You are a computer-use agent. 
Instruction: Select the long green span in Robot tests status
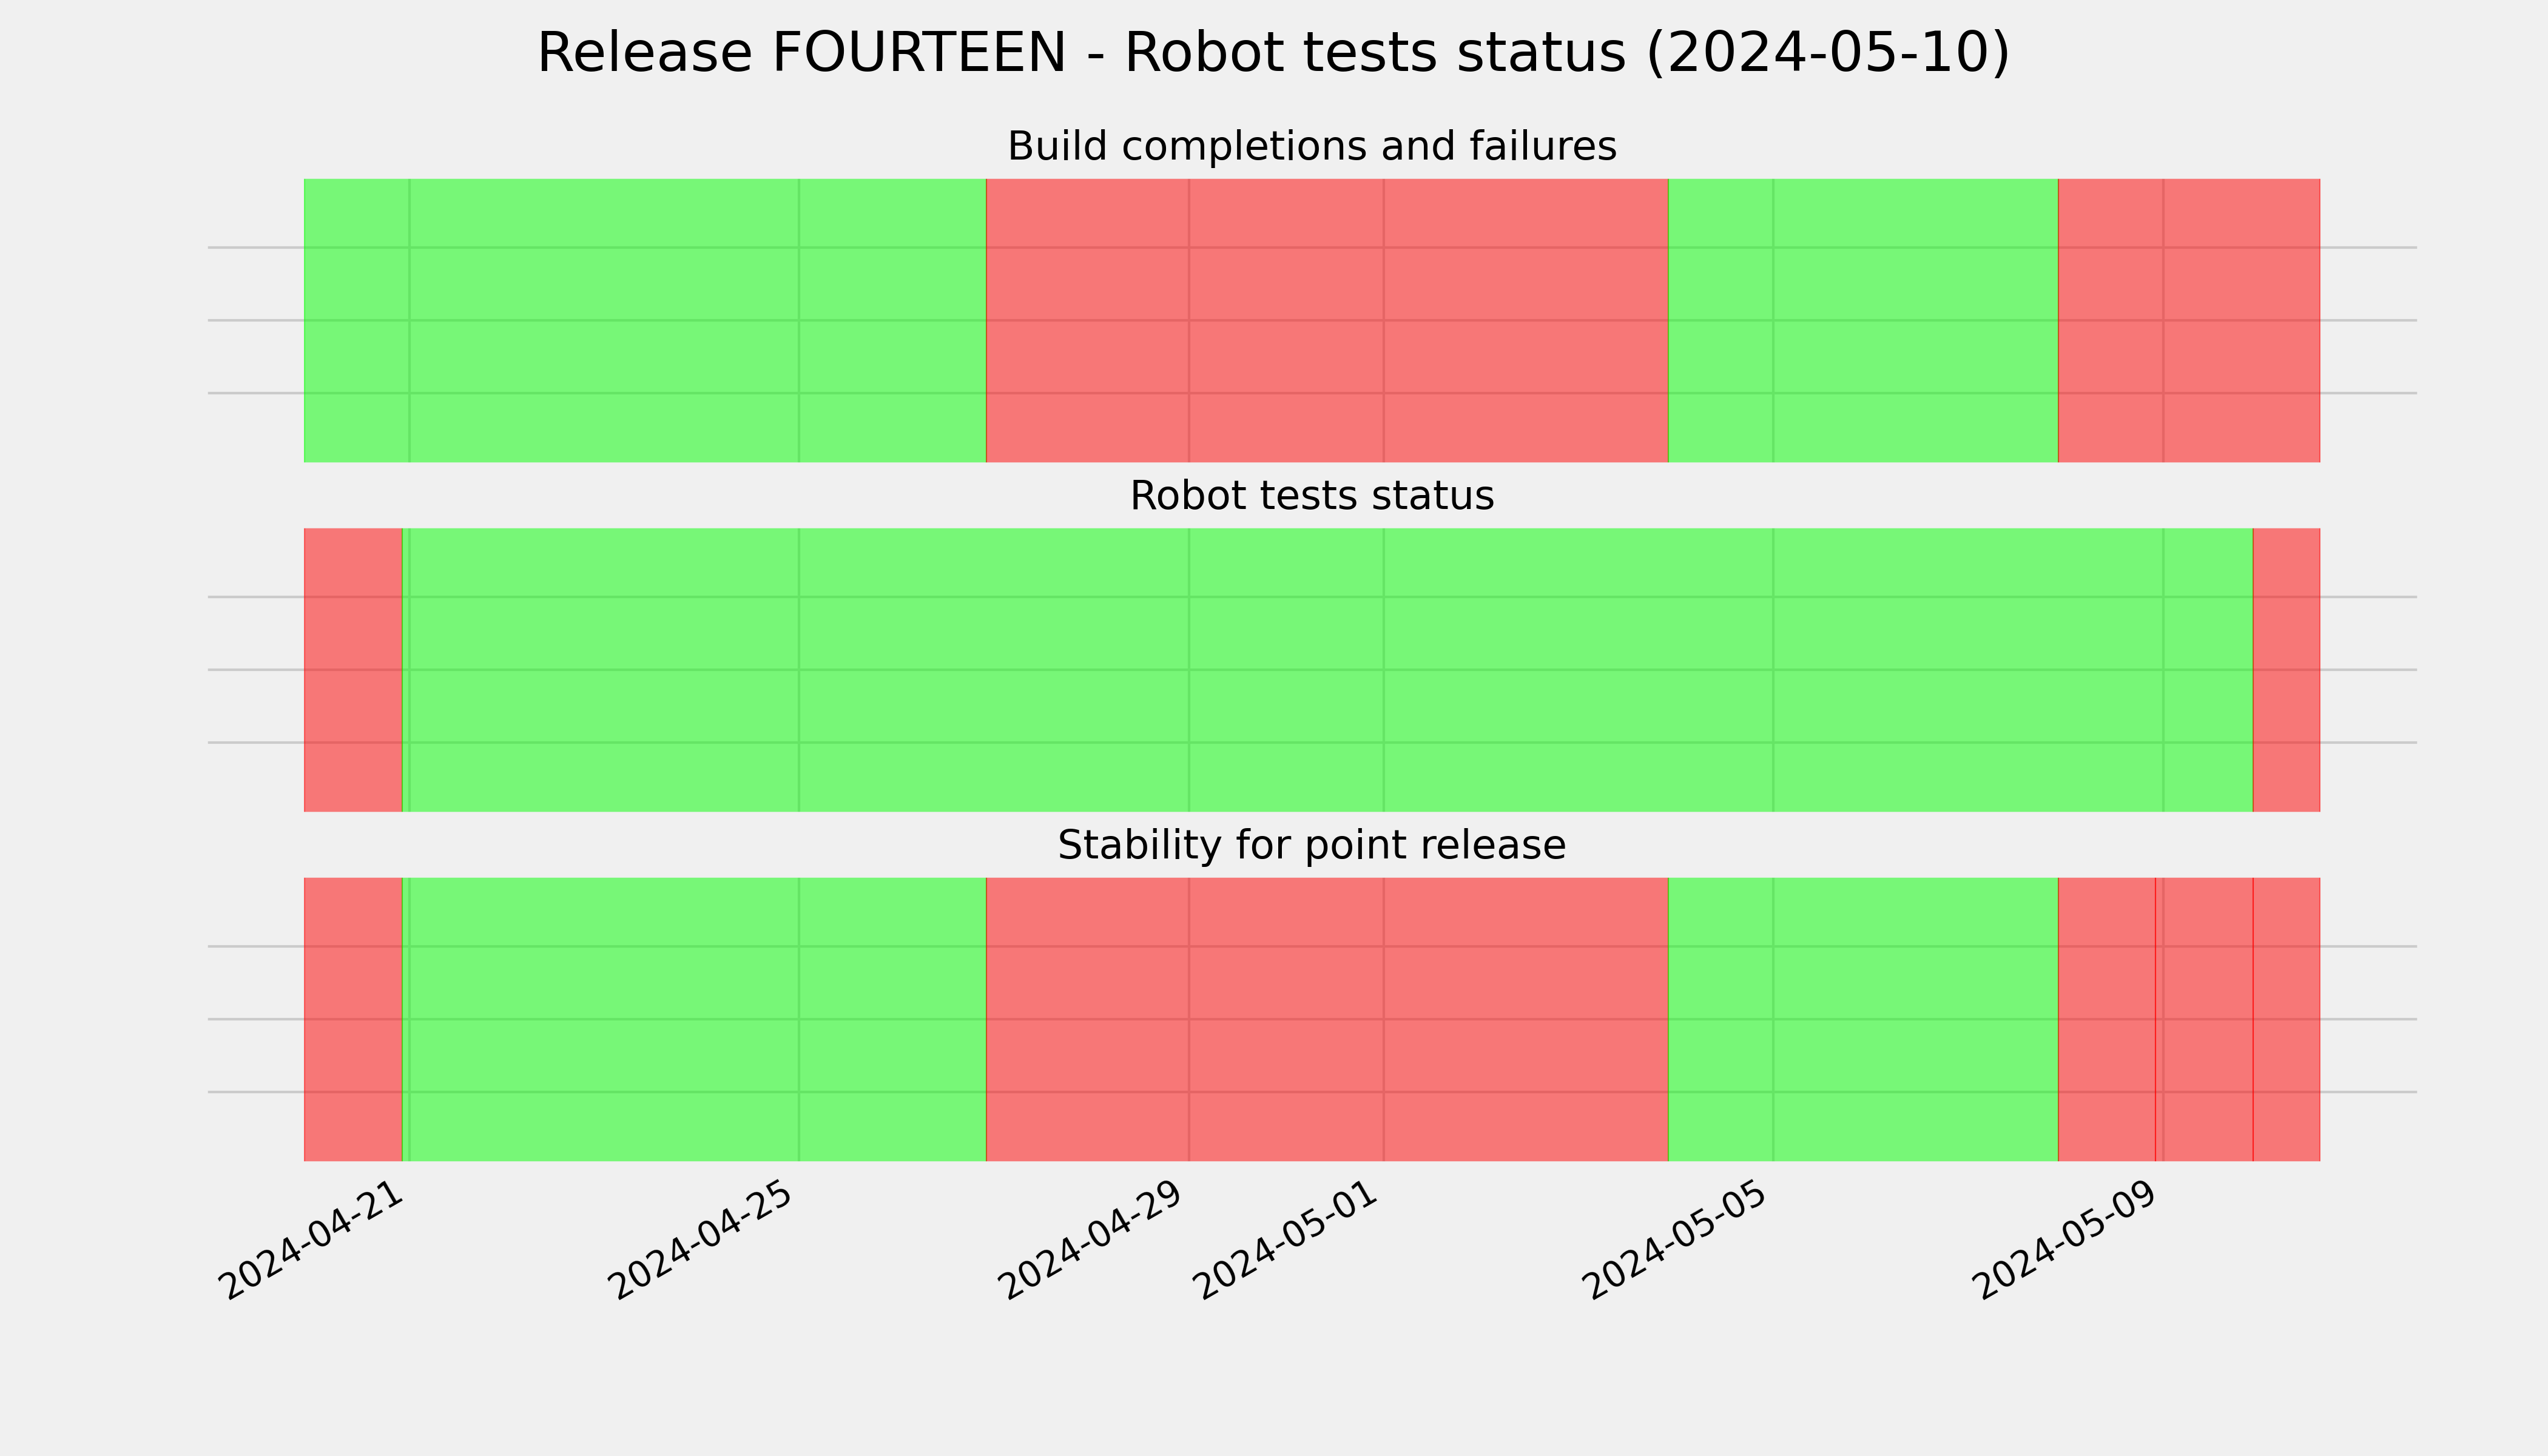tap(1328, 670)
